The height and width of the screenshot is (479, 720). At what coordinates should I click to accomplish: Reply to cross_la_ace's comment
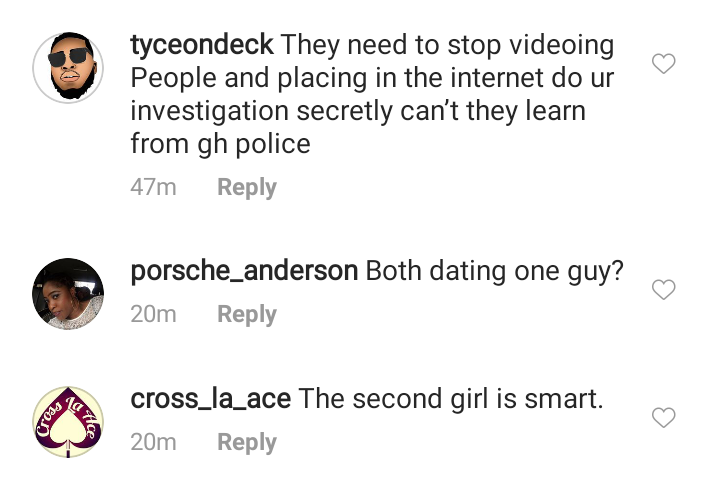coord(247,442)
